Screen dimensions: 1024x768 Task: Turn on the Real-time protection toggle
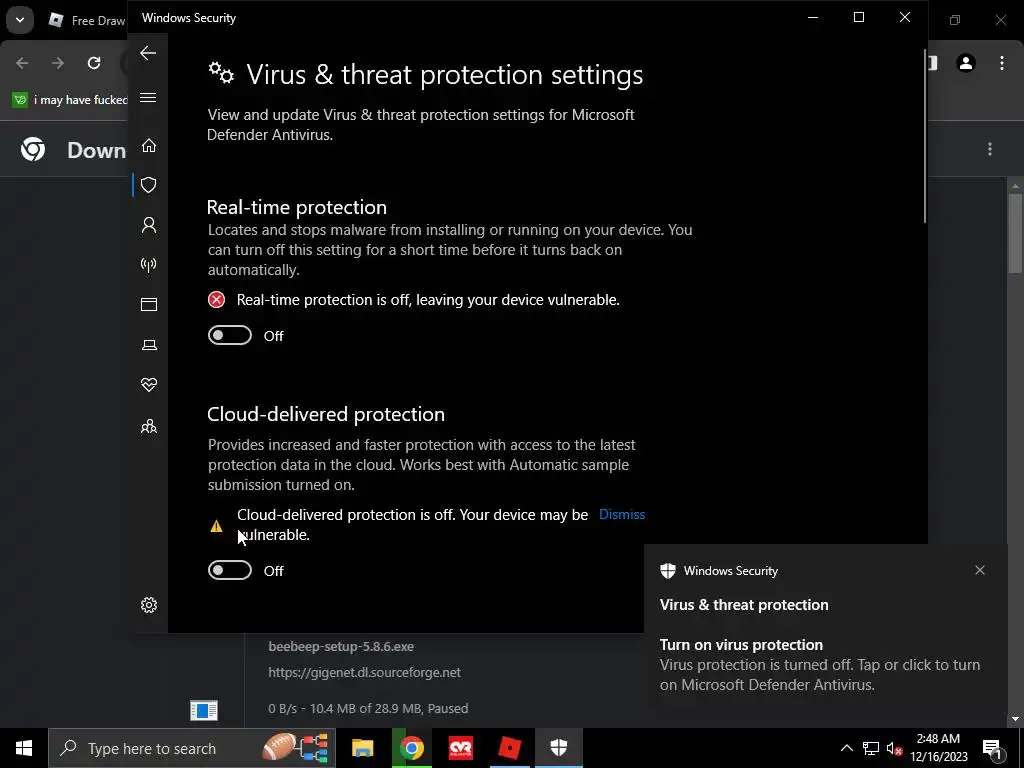(x=230, y=335)
